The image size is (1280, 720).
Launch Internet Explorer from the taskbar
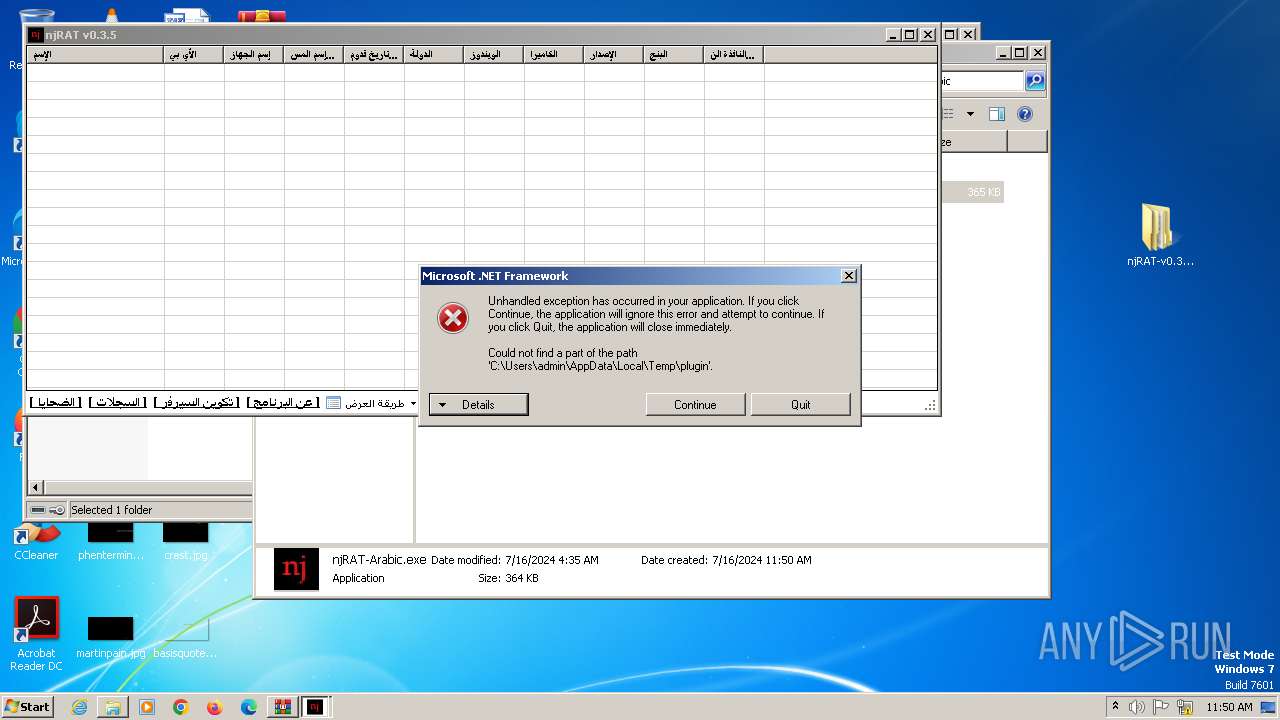pos(79,707)
